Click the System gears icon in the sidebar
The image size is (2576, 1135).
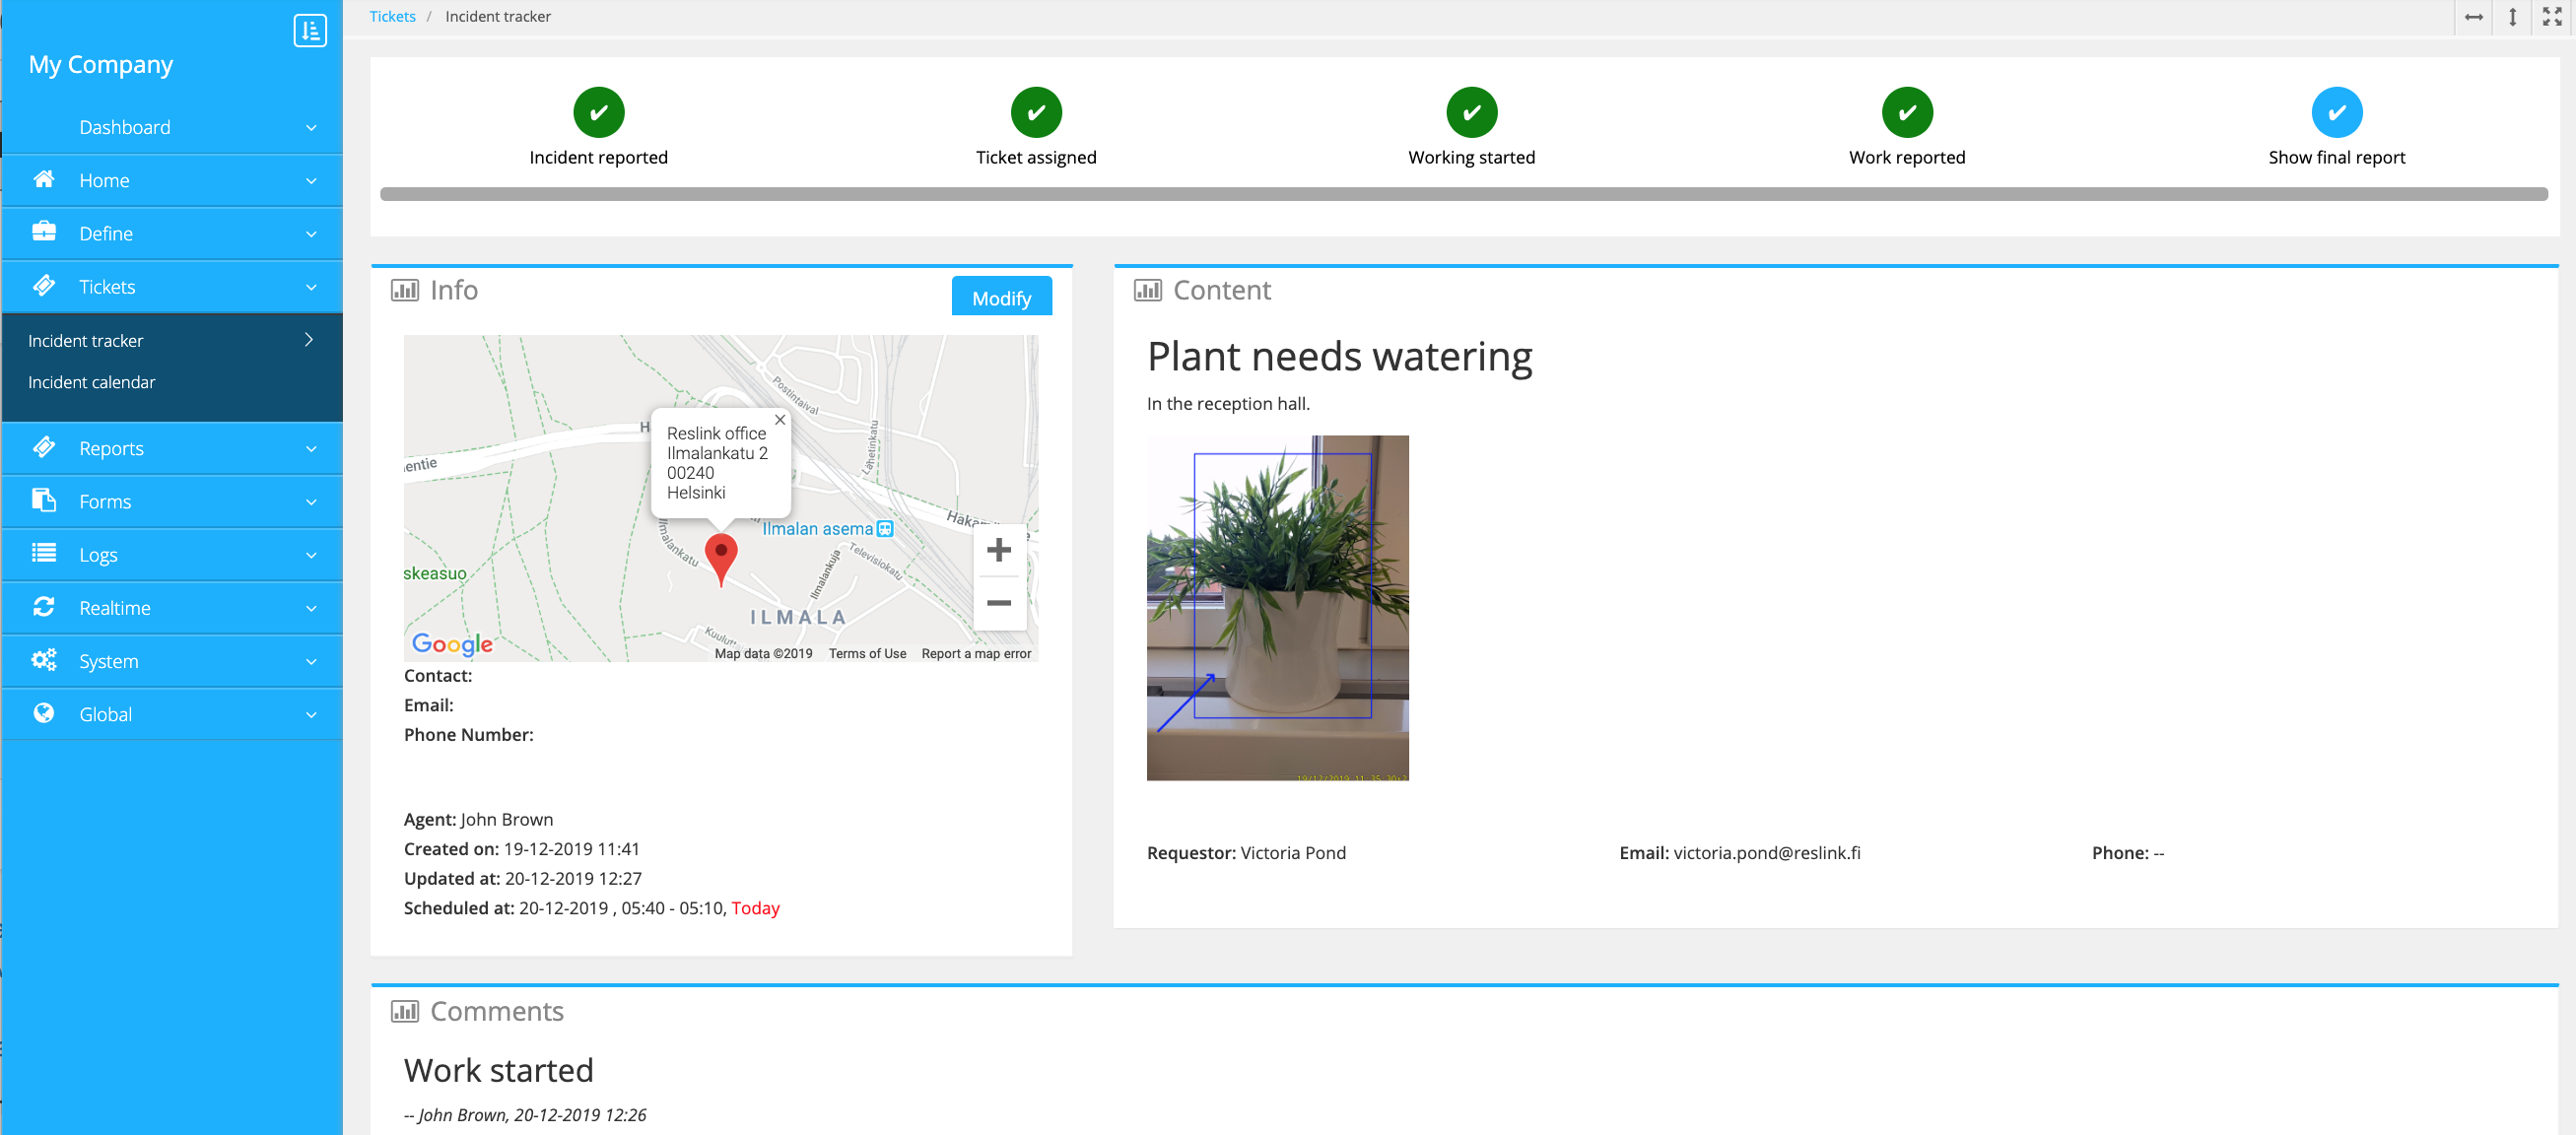point(43,660)
